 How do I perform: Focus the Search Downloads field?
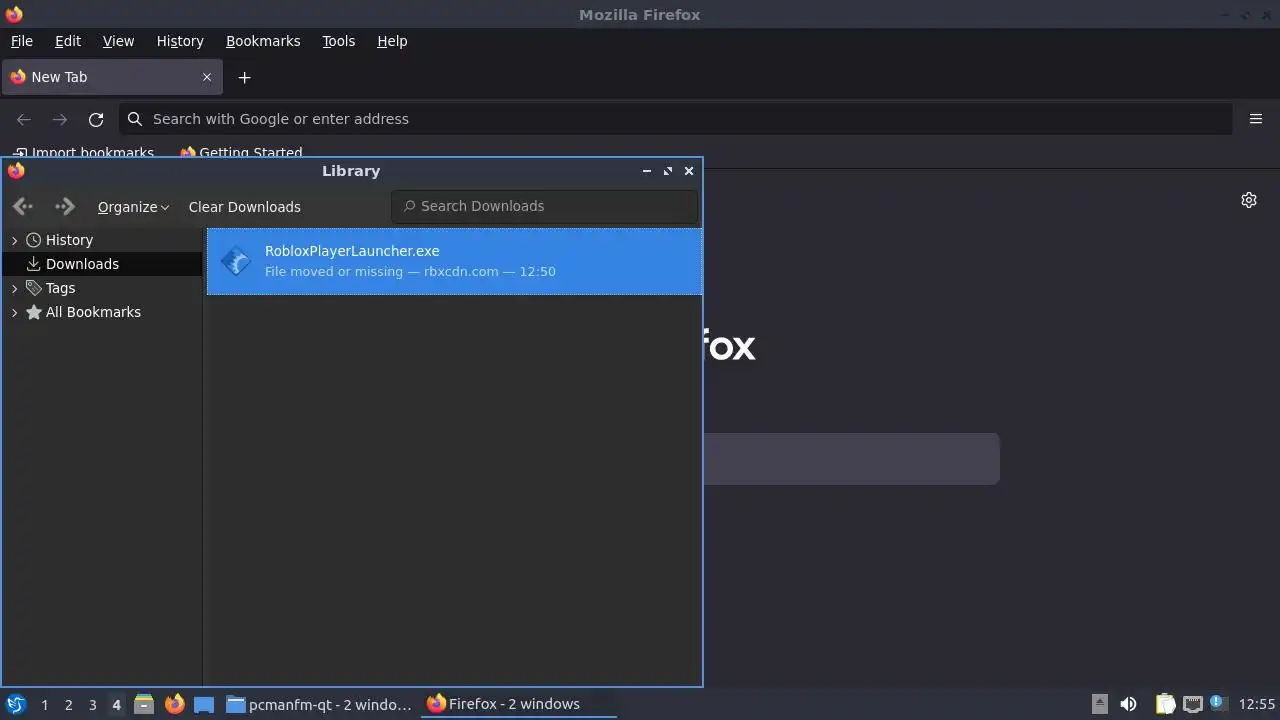click(545, 206)
